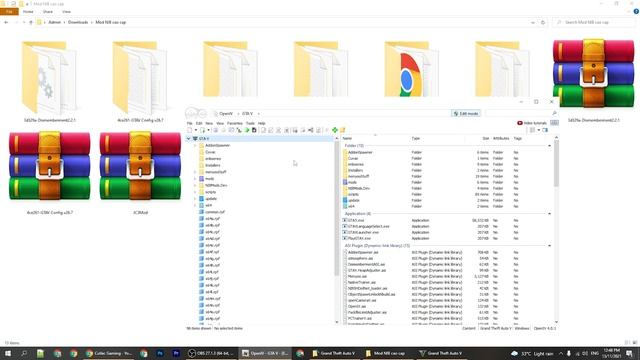The image size is (640, 360).
Task: Open the taskbar weather widget
Action: coord(533,353)
